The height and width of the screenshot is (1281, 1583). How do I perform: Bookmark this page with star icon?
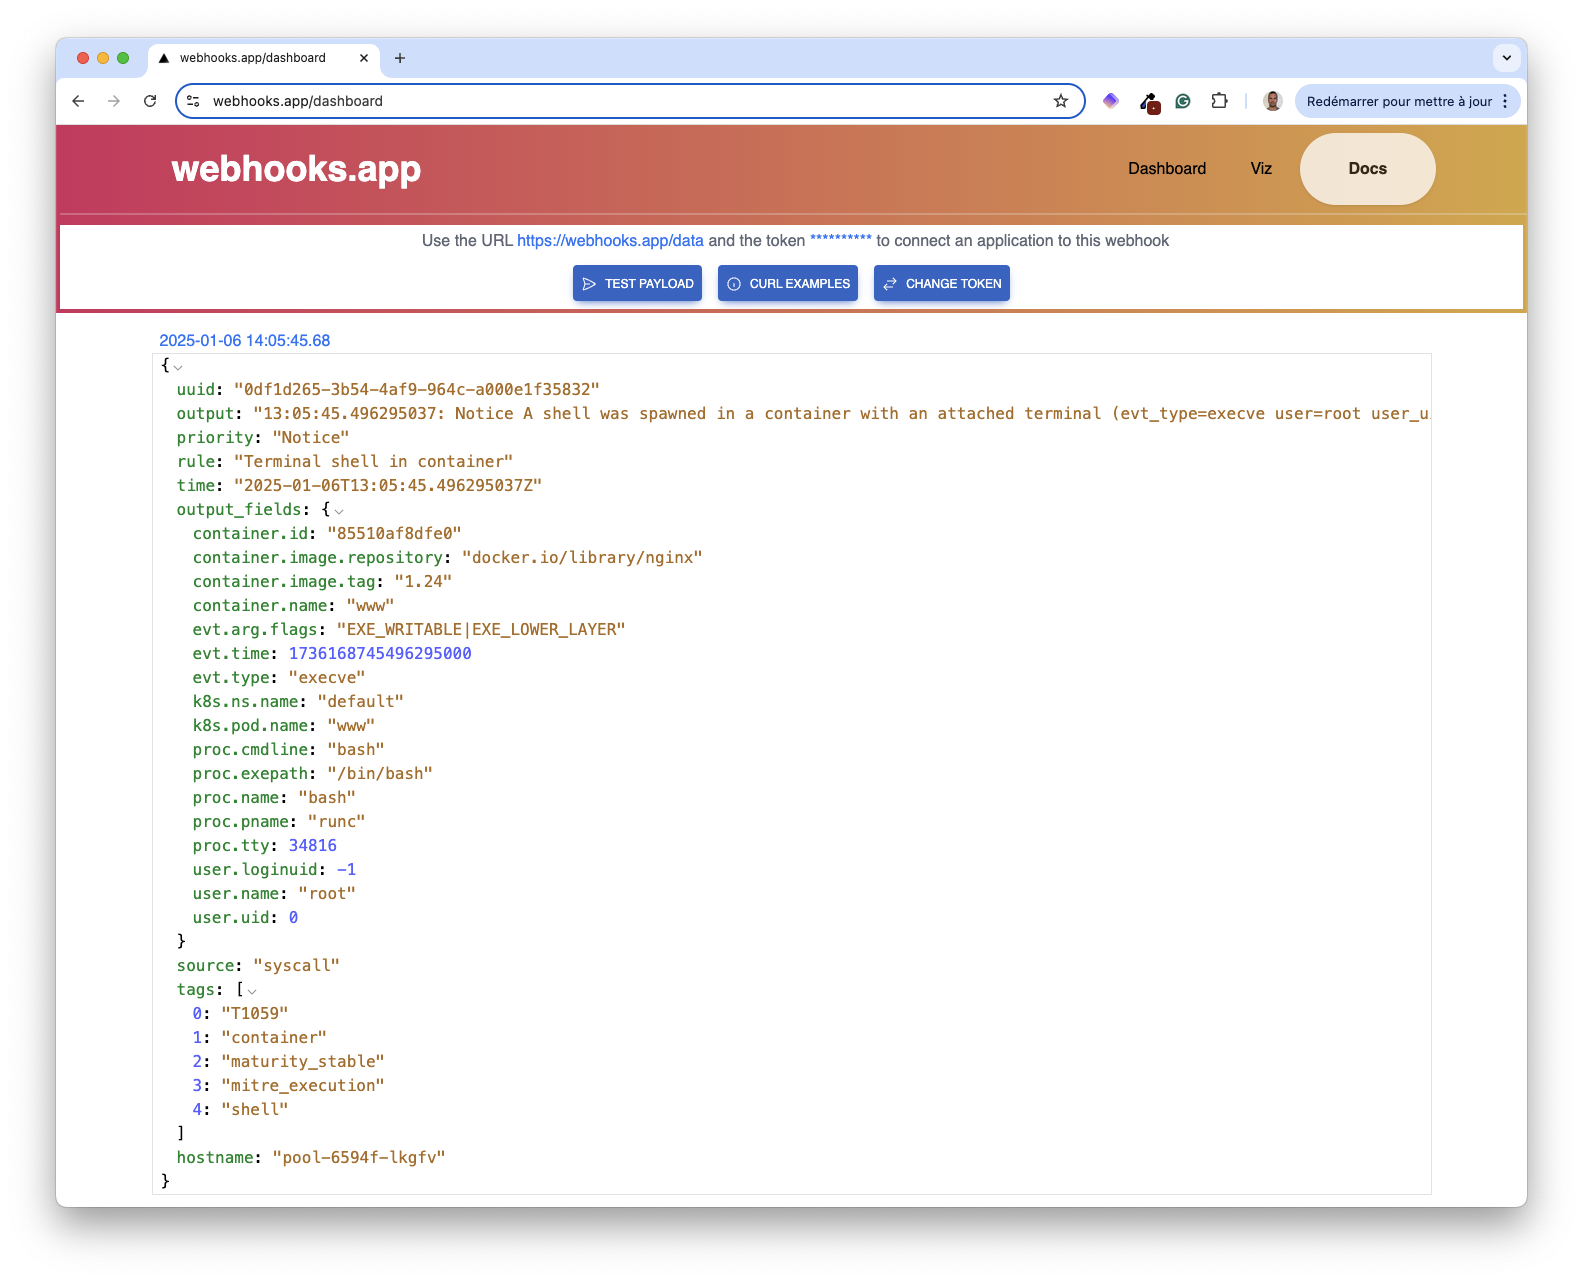[x=1061, y=101]
